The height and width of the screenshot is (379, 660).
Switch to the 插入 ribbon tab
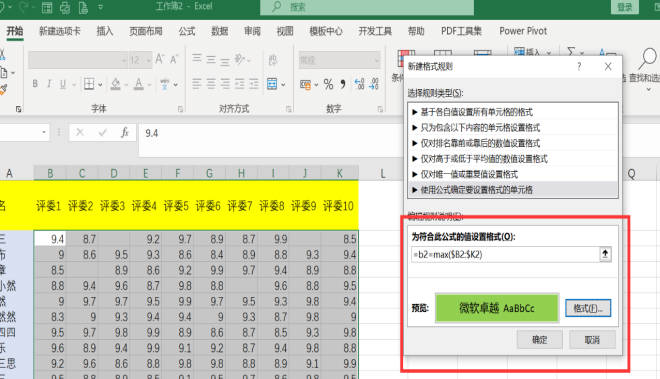105,31
